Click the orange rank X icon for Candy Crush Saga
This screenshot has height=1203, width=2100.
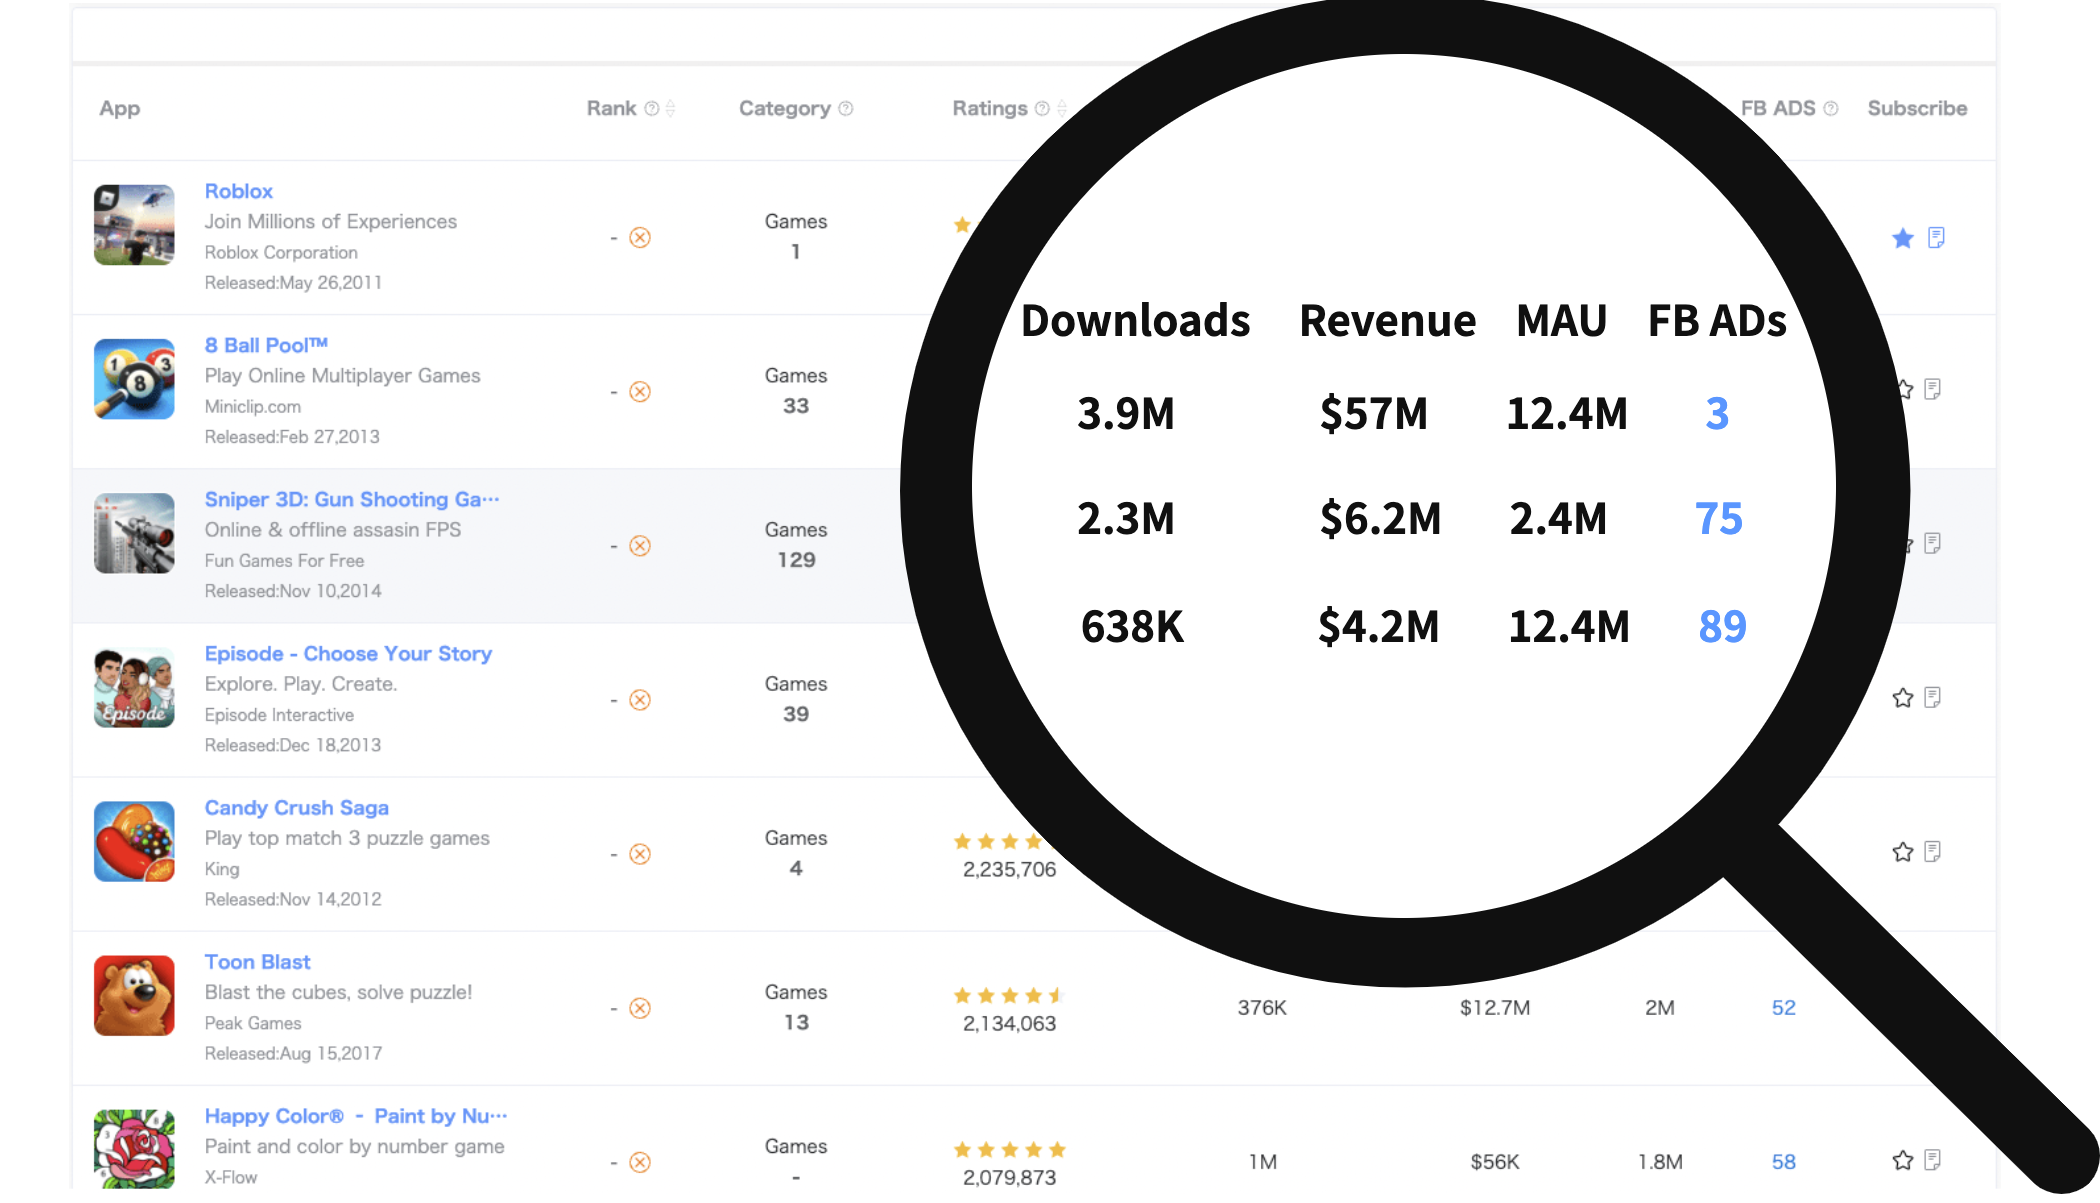tap(640, 853)
